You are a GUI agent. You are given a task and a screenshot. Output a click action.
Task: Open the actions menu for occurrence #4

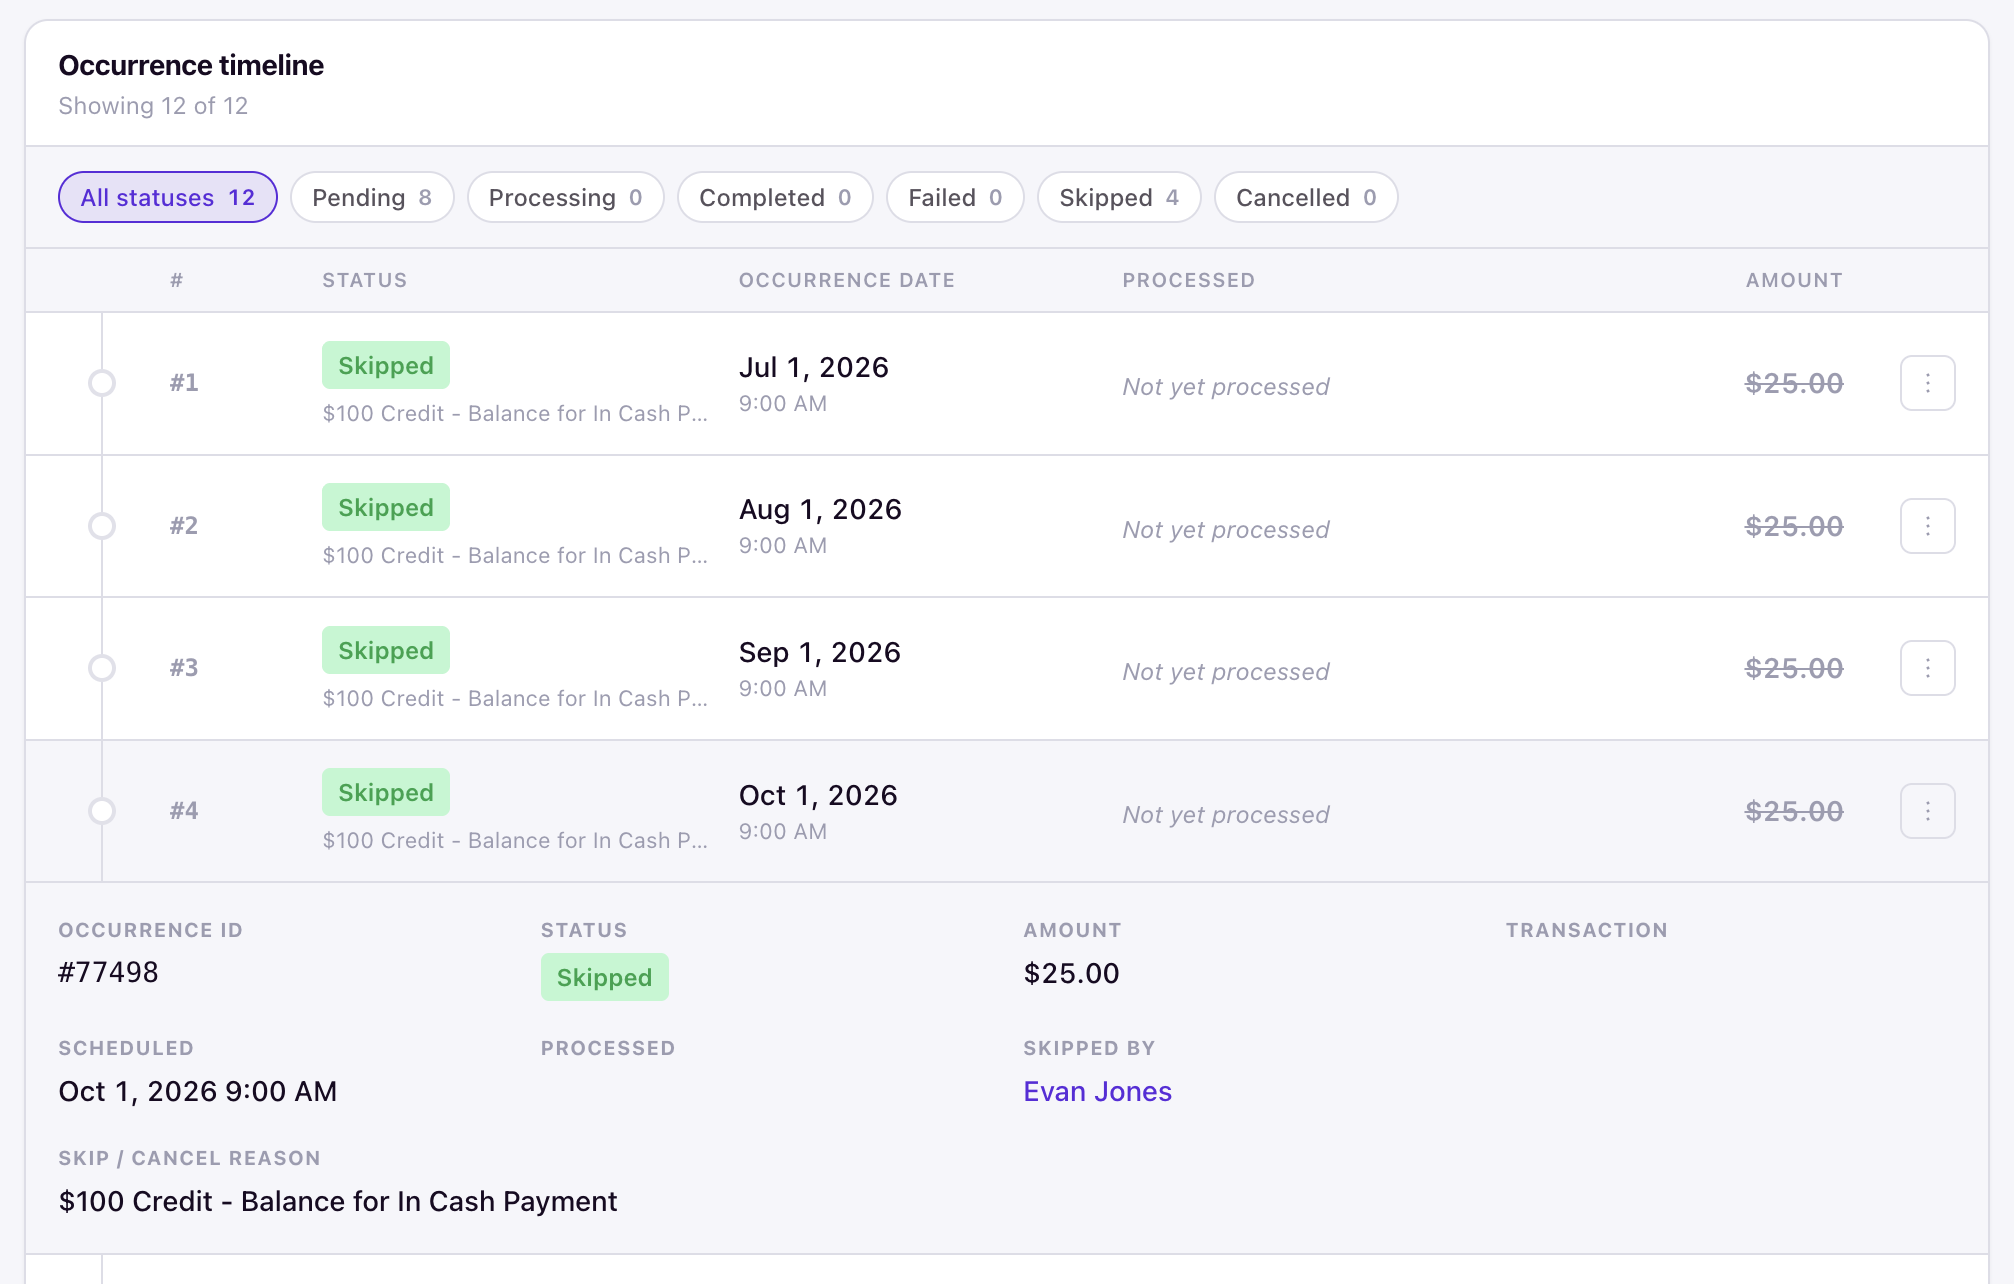pyautogui.click(x=1927, y=811)
